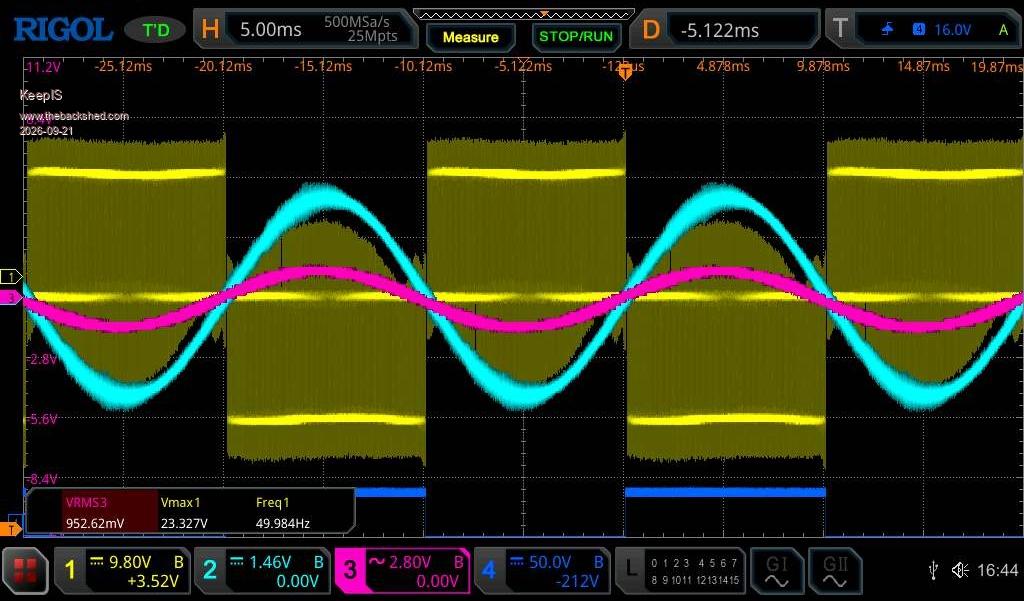Viewport: 1024px width, 601px height.
Task: Toggle channel 2 cyan 1.46V
Action: point(263,571)
